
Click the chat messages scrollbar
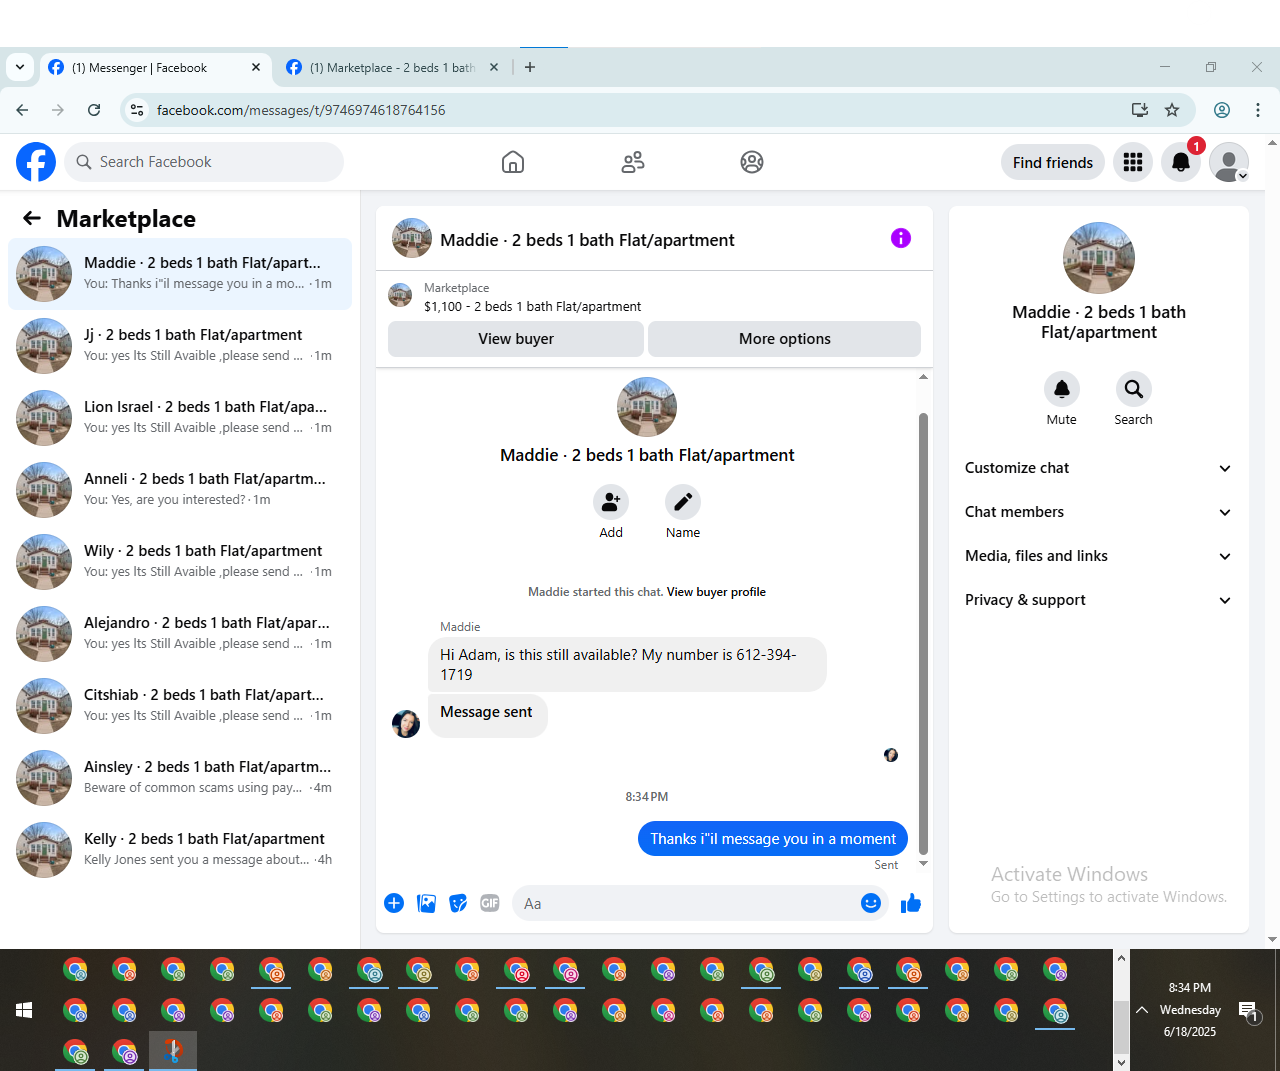coord(923,632)
